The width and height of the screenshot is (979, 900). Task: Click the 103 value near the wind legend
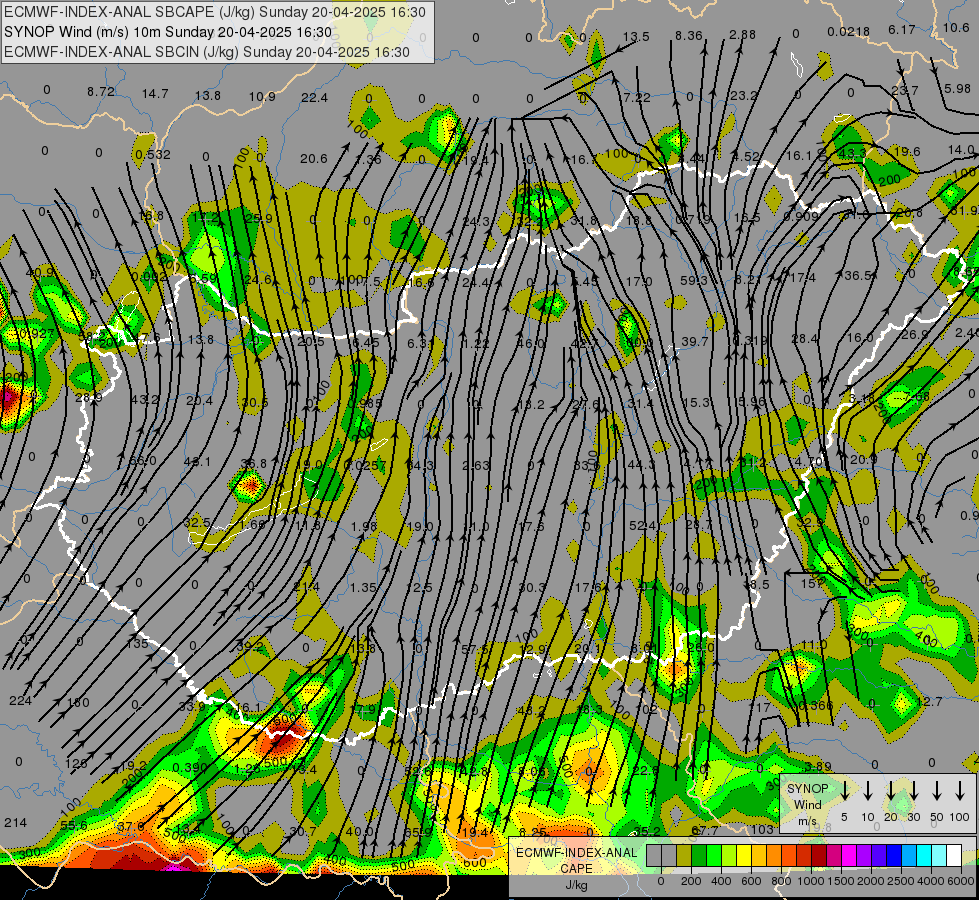tap(762, 829)
